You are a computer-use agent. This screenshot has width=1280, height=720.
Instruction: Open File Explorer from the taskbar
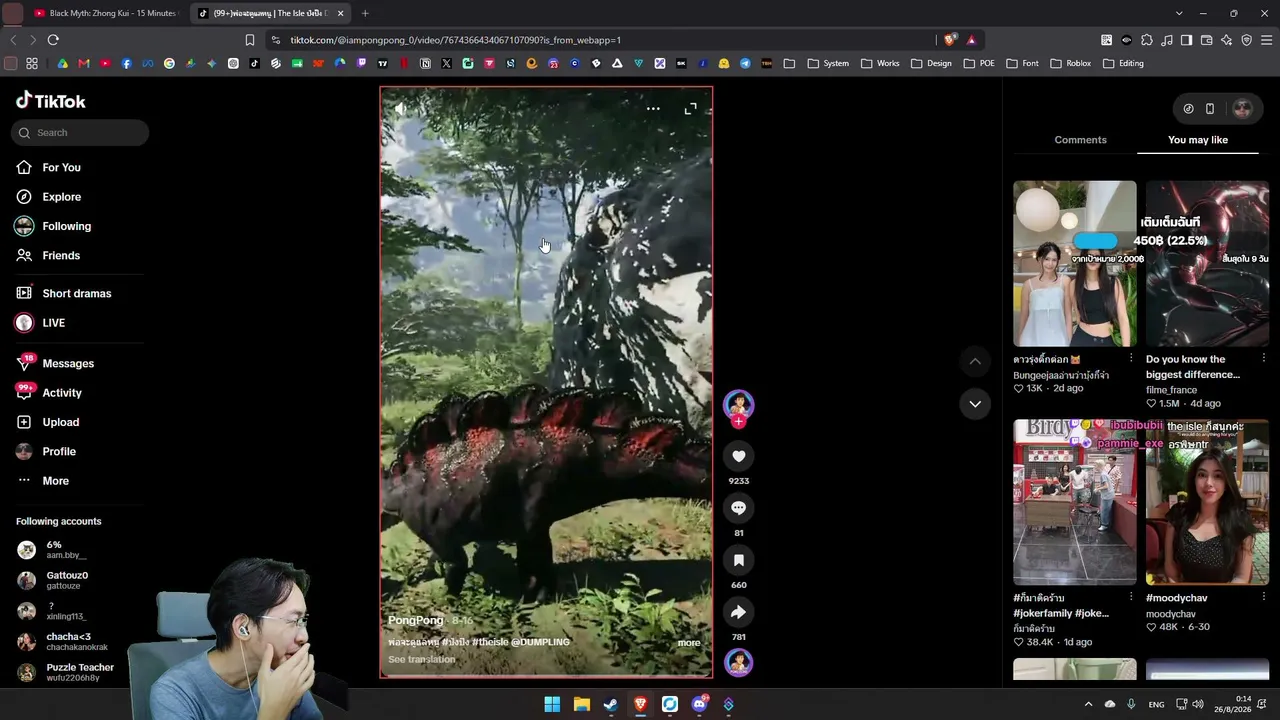[581, 704]
